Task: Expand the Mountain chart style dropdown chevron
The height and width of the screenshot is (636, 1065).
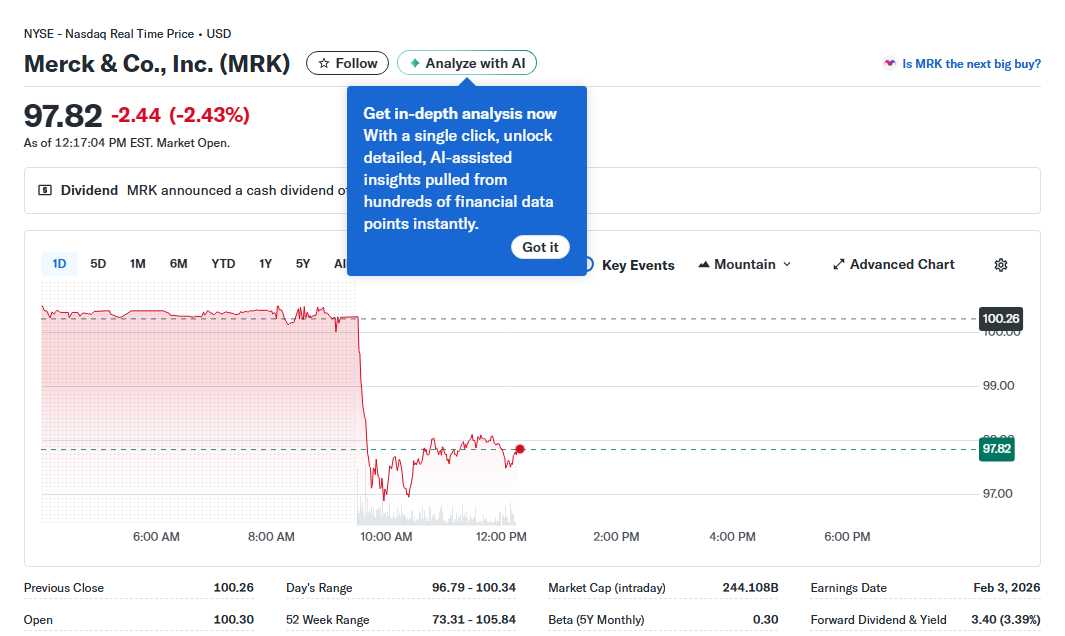Action: (x=787, y=265)
